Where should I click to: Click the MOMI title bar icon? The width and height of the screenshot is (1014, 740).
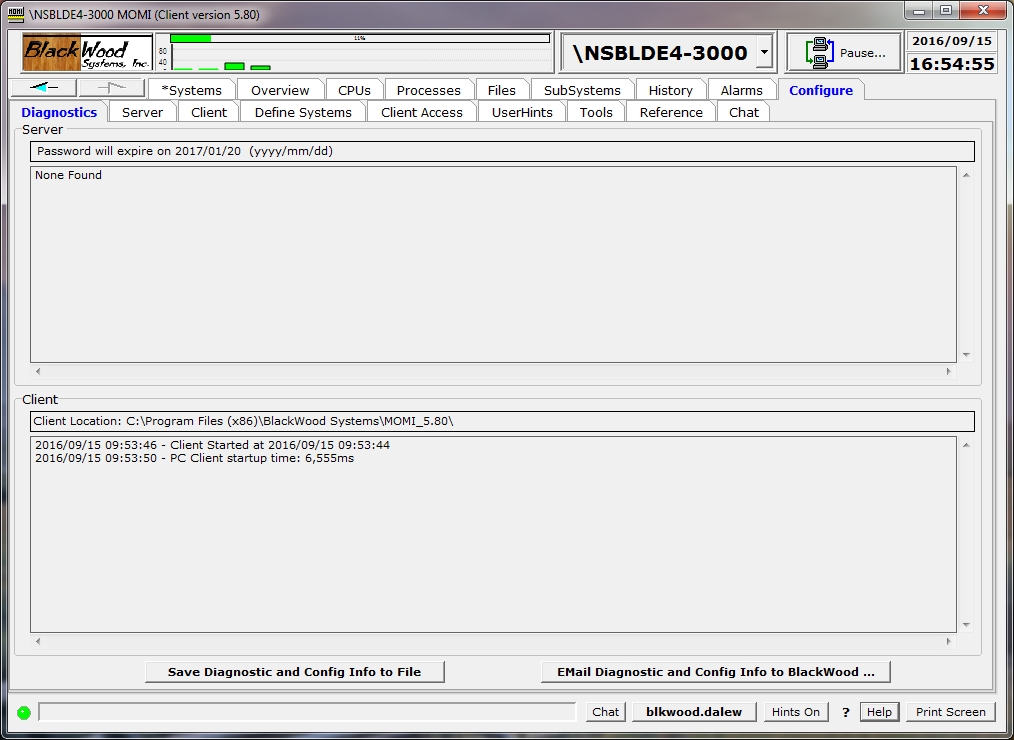point(15,11)
